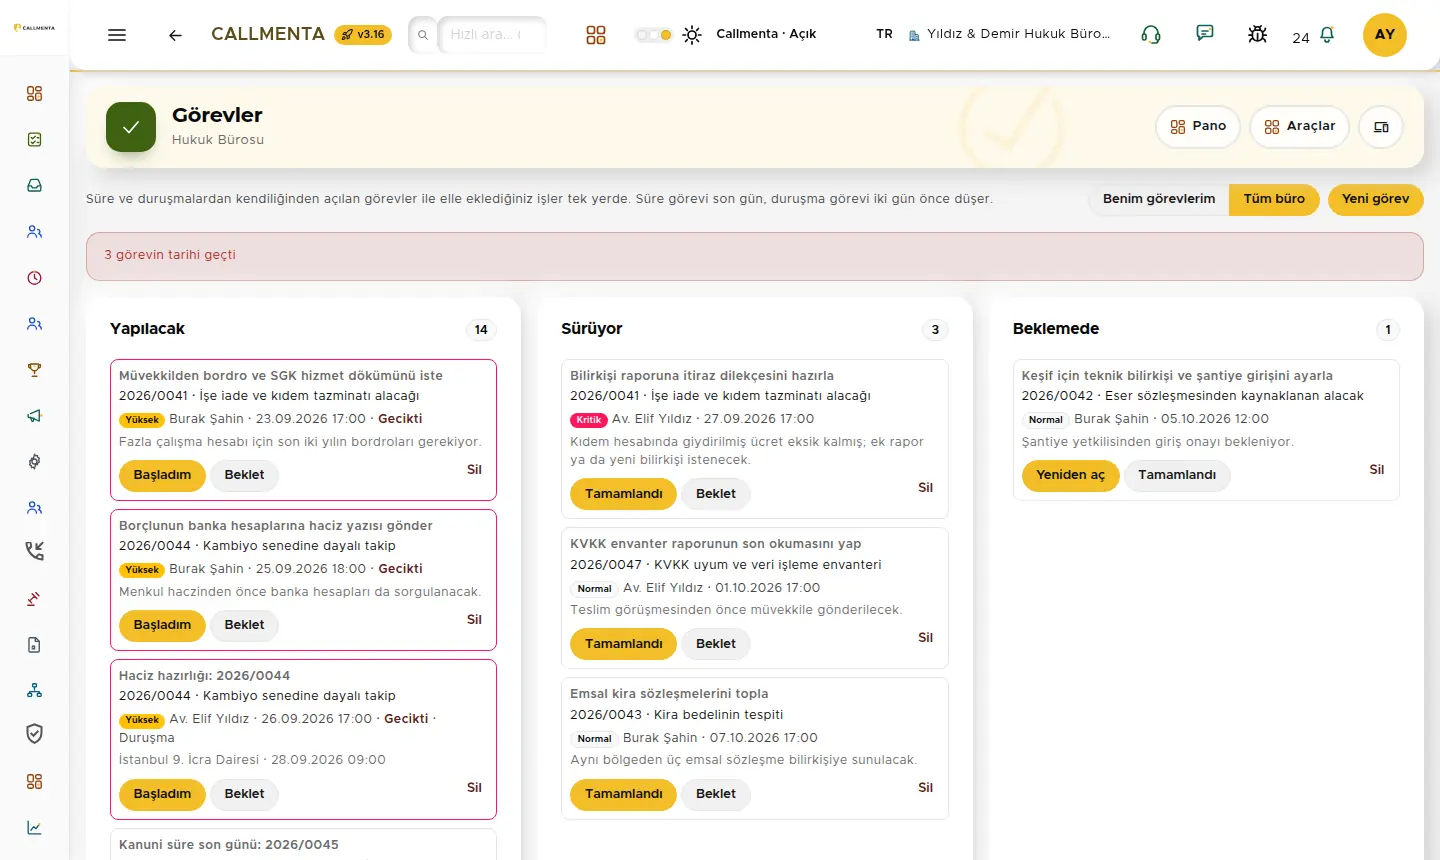
Task: Open the megaphone announcements icon in sidebar
Action: [x=35, y=416]
